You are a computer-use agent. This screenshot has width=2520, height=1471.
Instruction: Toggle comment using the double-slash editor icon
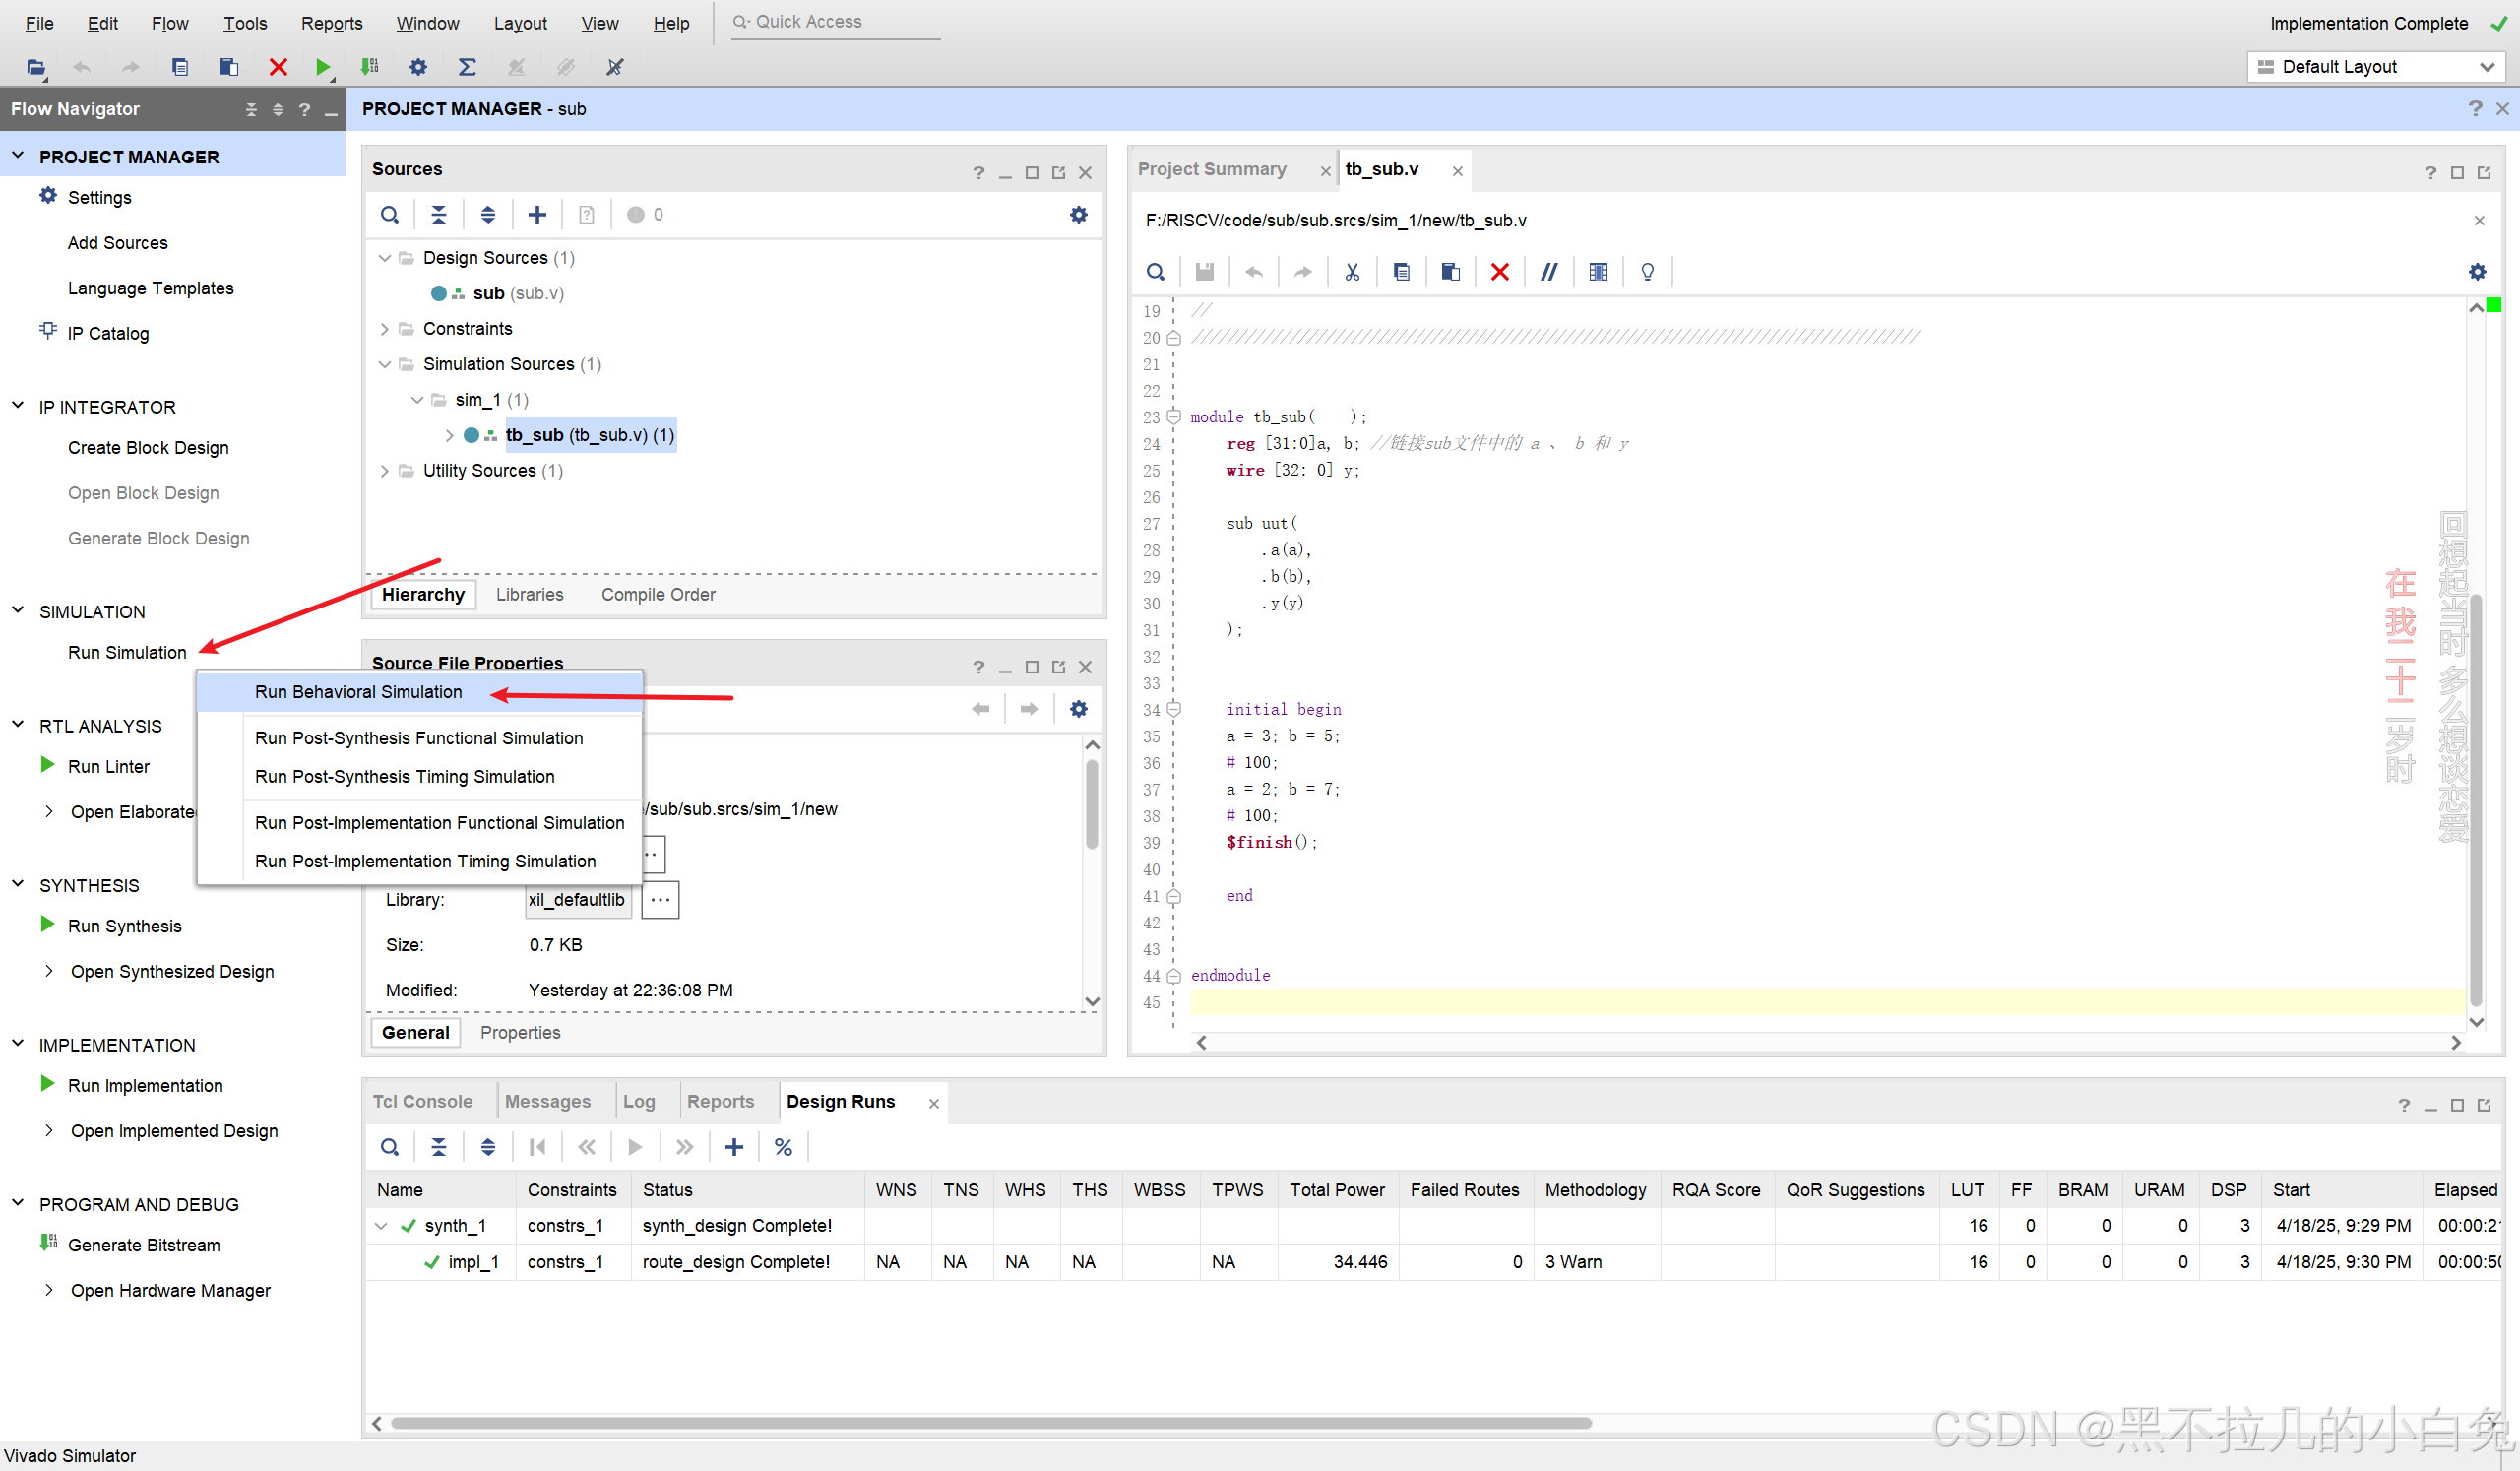(1549, 272)
